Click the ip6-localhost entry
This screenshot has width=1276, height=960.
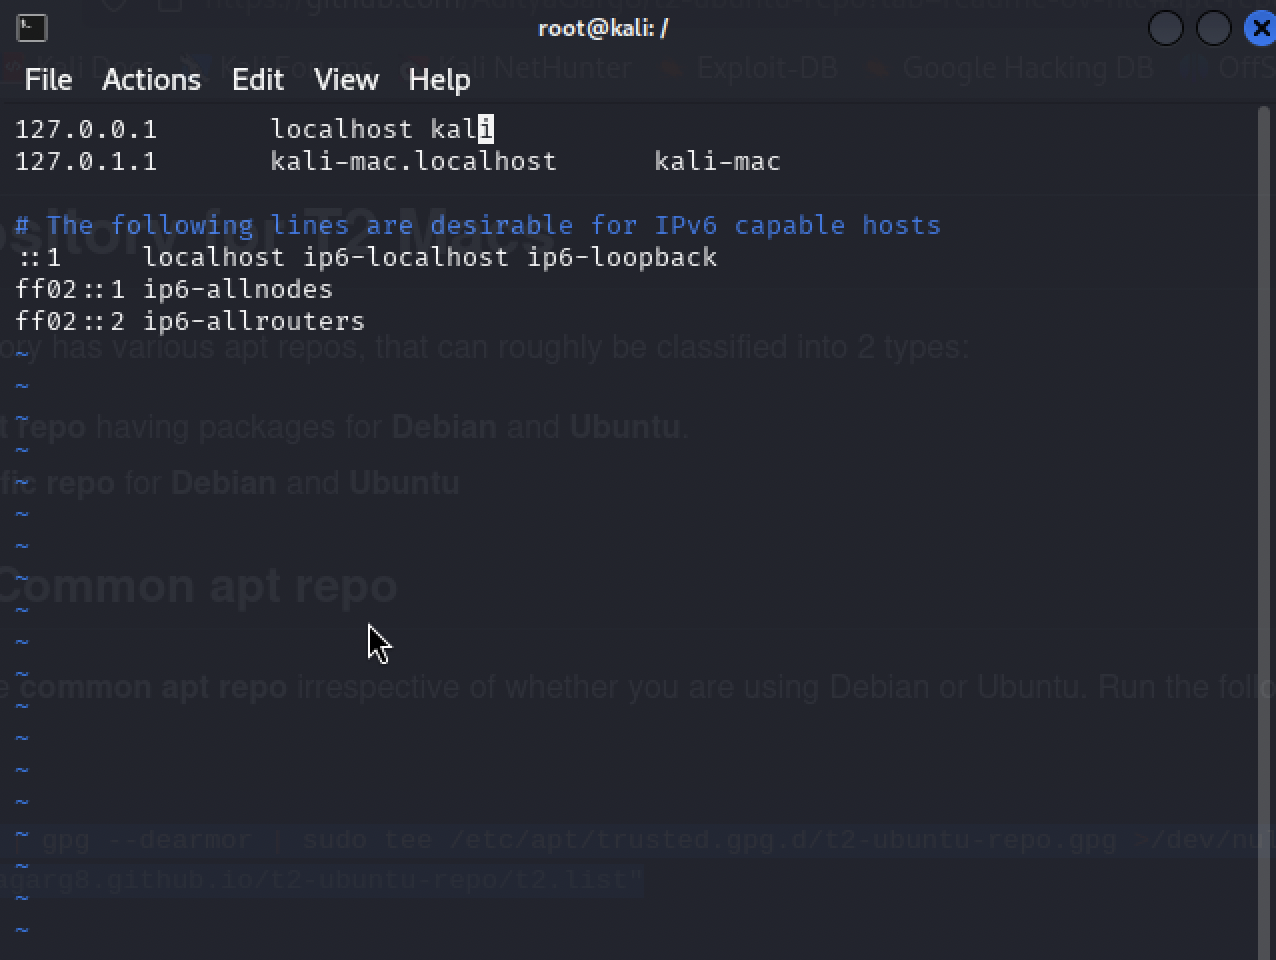[x=406, y=258]
